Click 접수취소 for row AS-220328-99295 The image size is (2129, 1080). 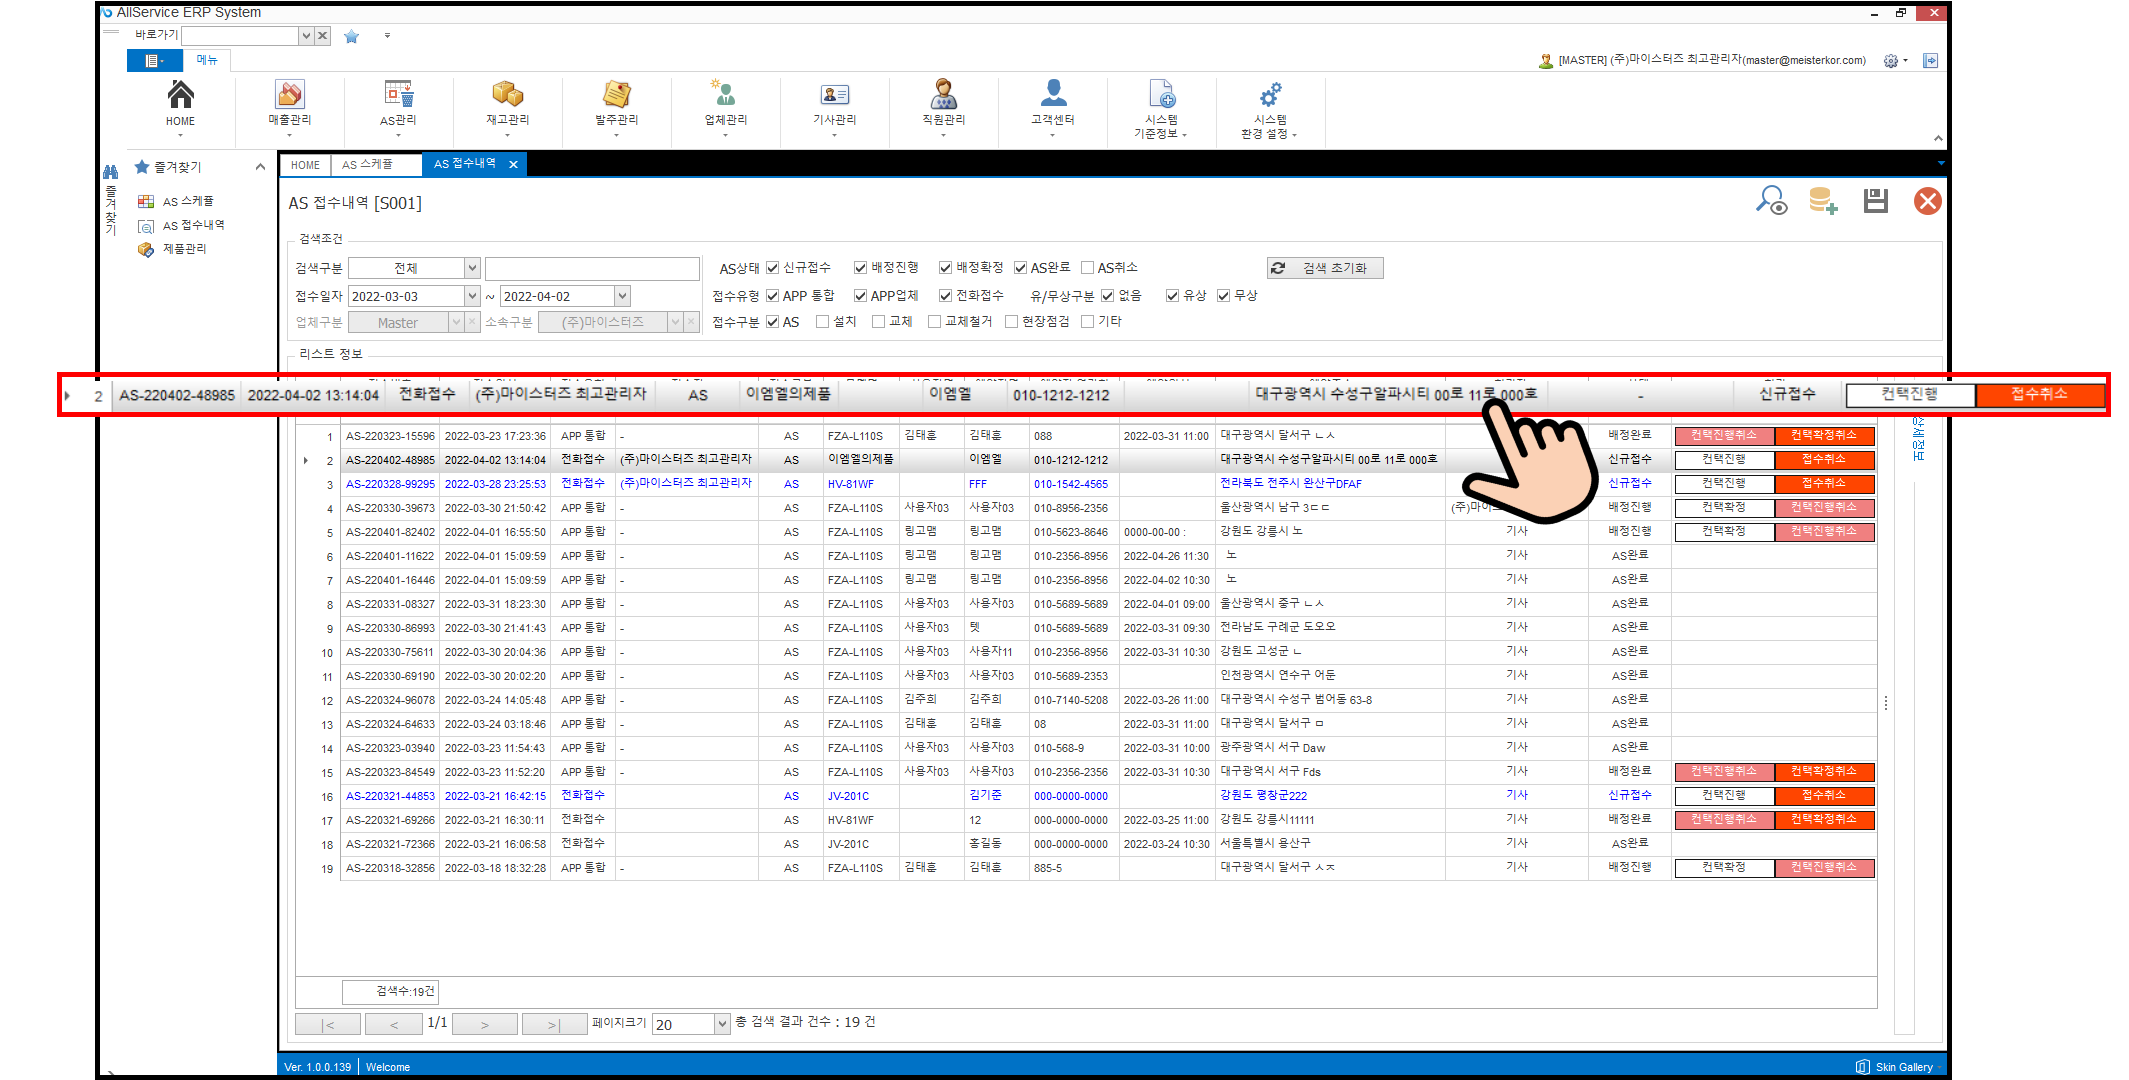click(x=1824, y=484)
